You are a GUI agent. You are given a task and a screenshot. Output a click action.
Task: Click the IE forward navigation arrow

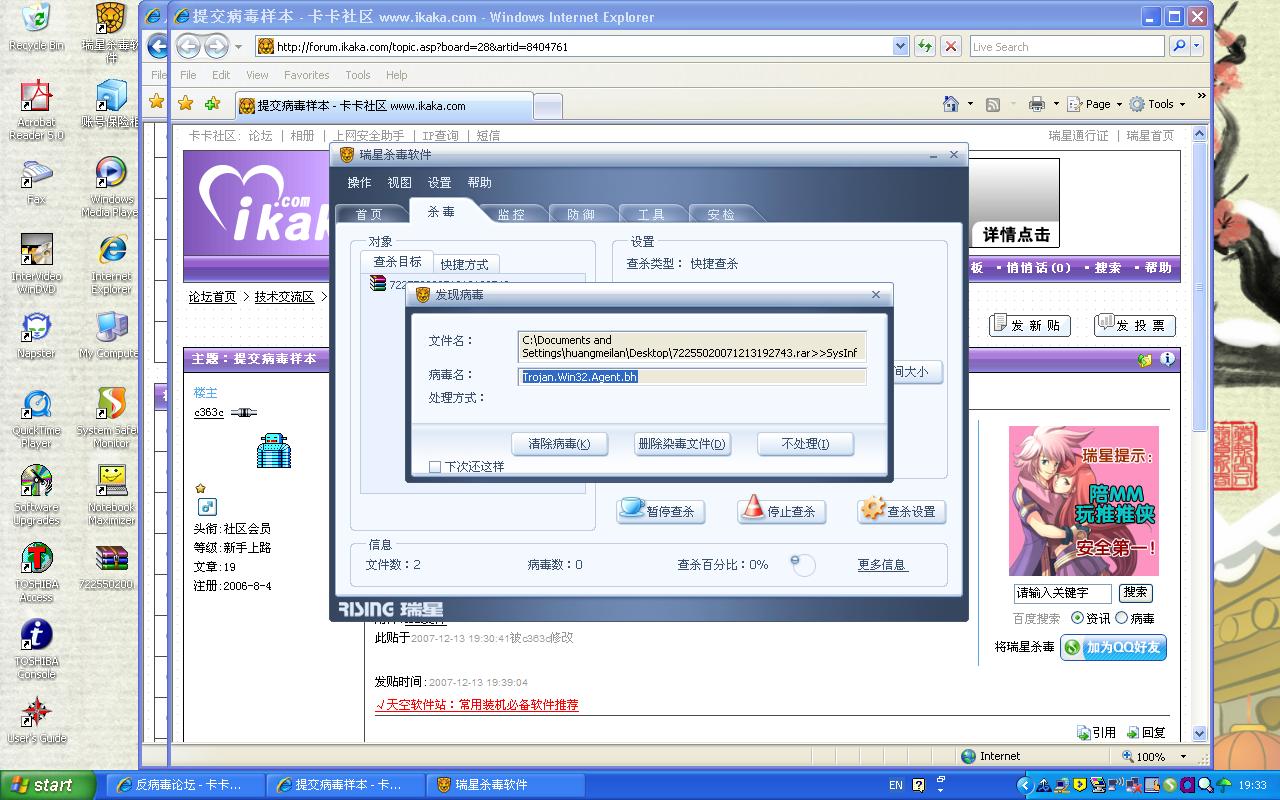(216, 46)
